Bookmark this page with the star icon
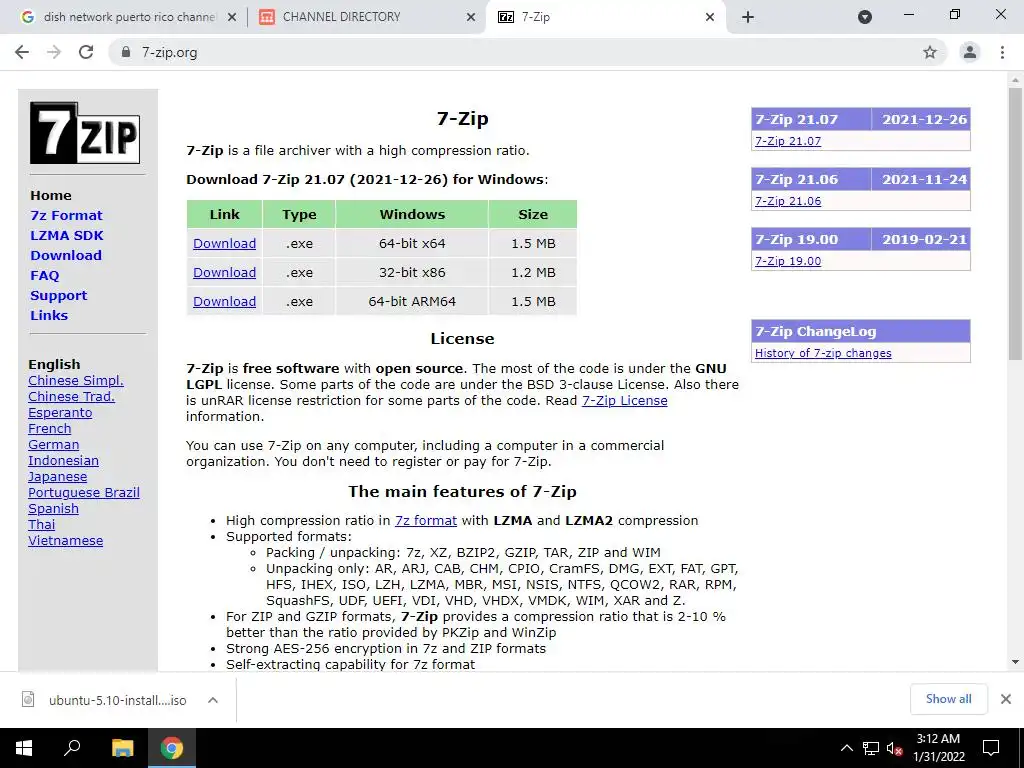Viewport: 1024px width, 768px height. [x=930, y=52]
